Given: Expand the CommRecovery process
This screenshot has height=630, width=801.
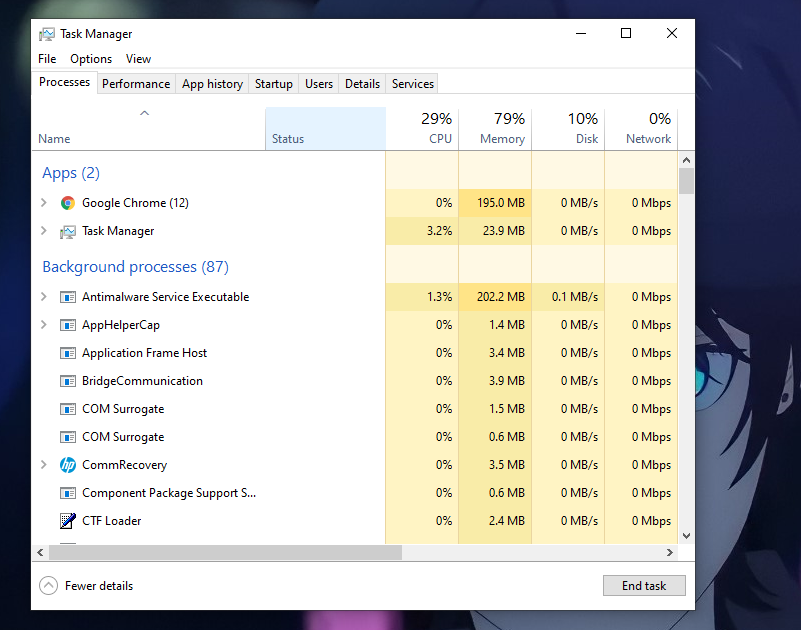Looking at the screenshot, I should pos(44,465).
